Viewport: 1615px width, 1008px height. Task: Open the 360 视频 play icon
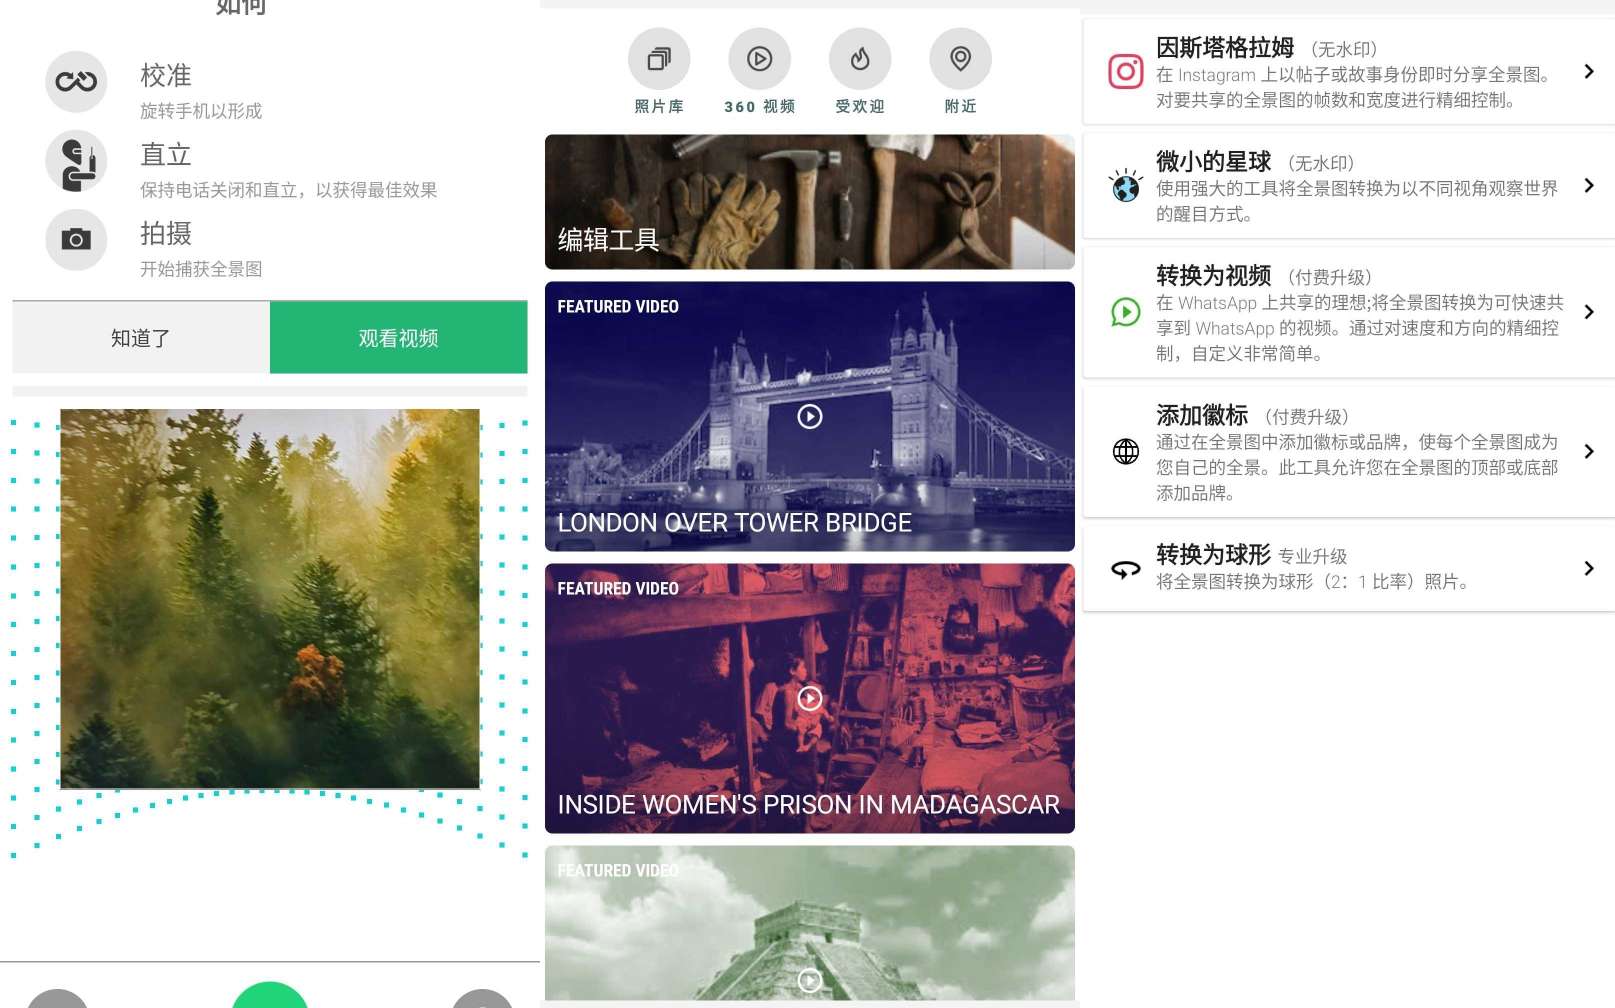click(x=759, y=59)
